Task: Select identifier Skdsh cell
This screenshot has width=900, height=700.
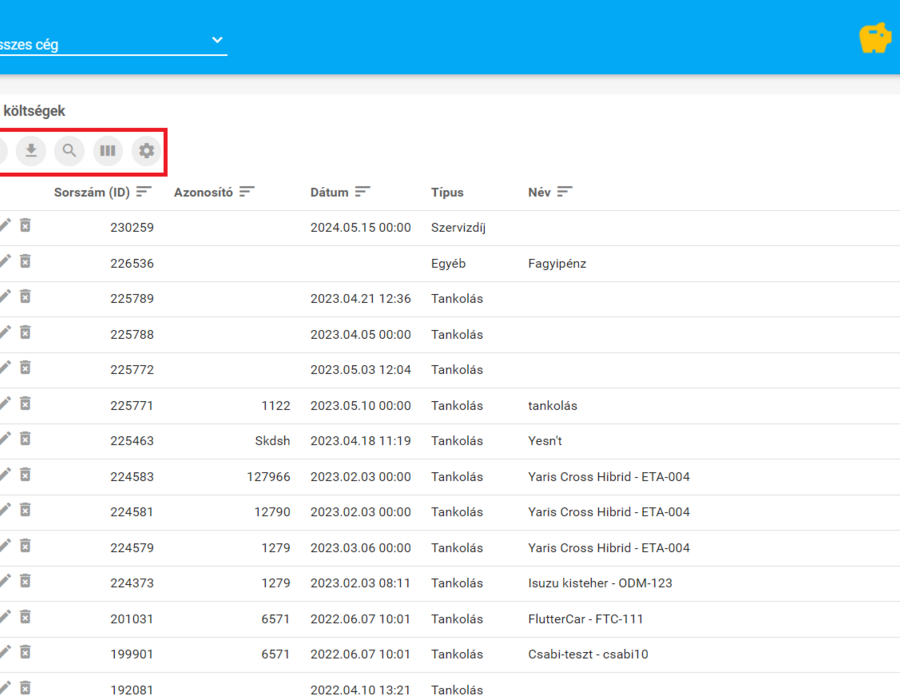Action: coord(273,441)
